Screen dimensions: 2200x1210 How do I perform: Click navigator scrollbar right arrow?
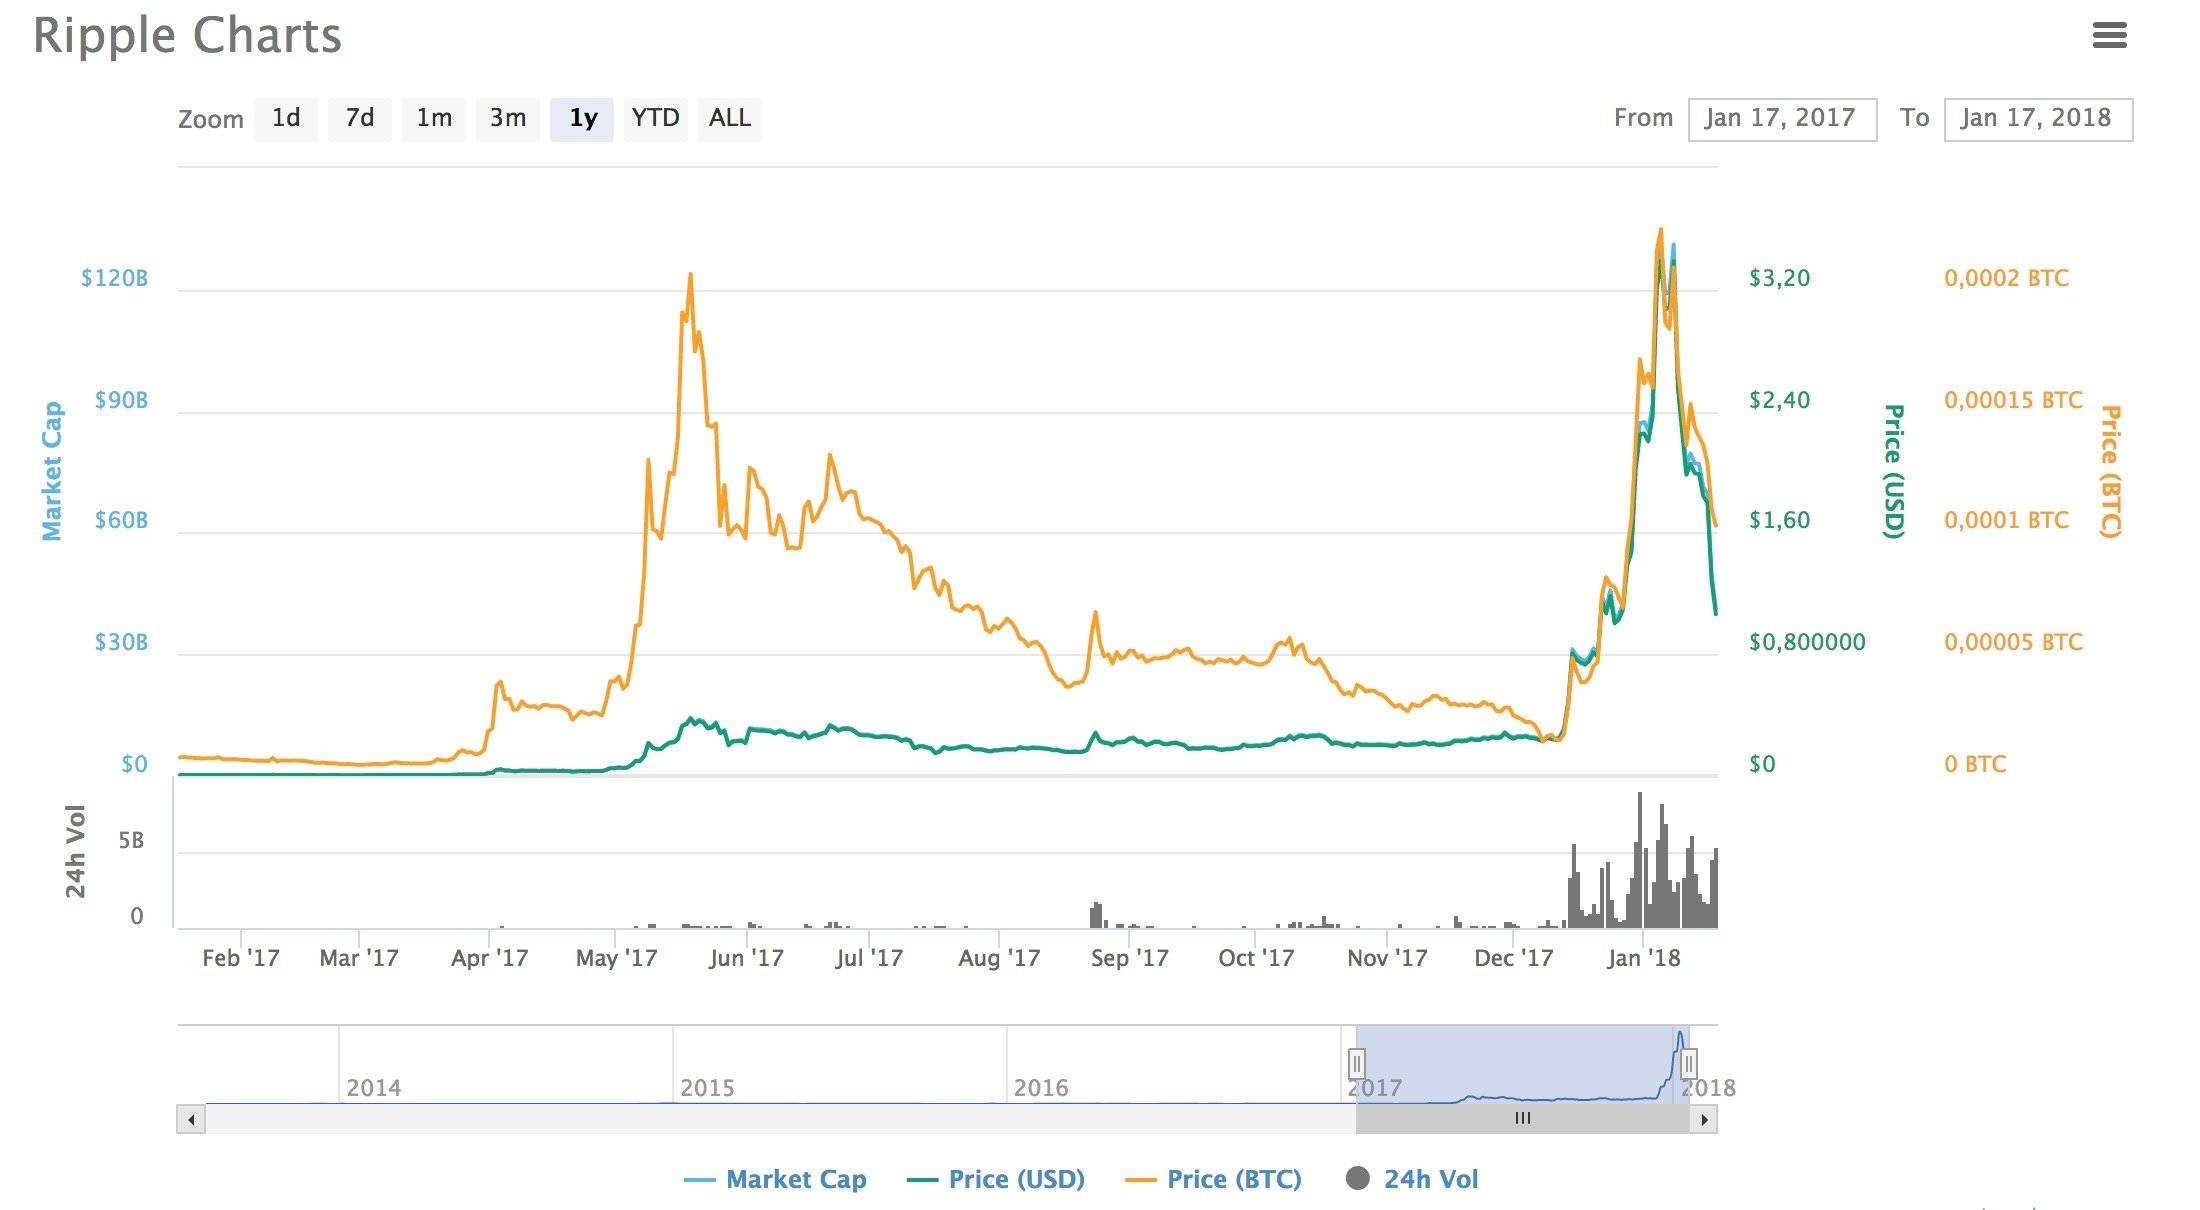1704,1119
